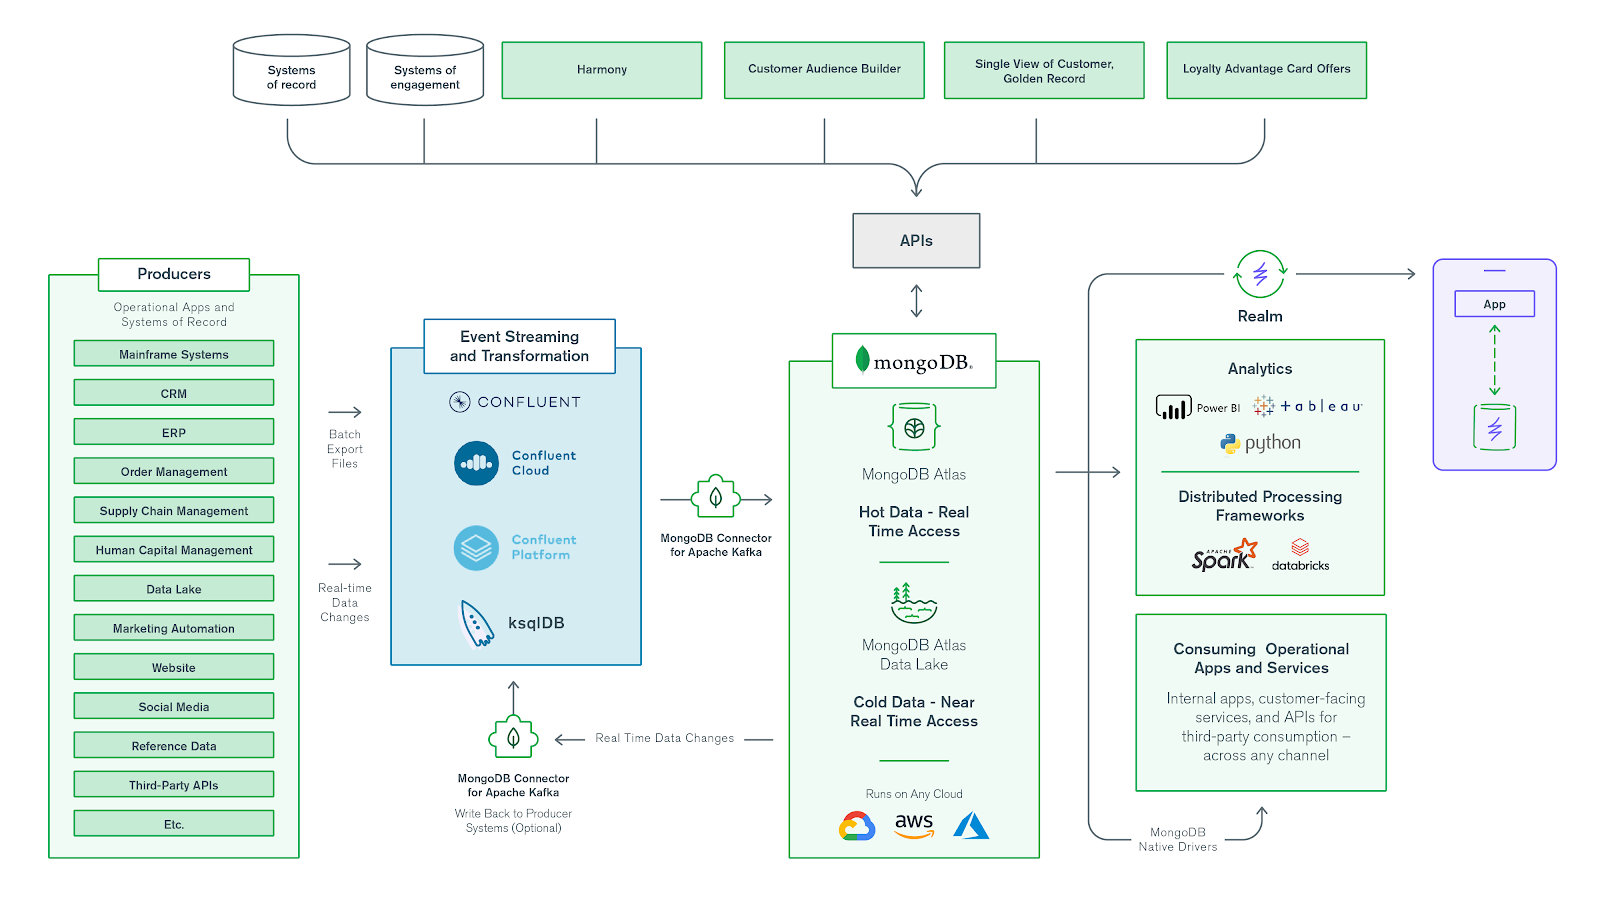Click the Analytics heading
Screen dimensions: 1600x900
tap(1260, 369)
